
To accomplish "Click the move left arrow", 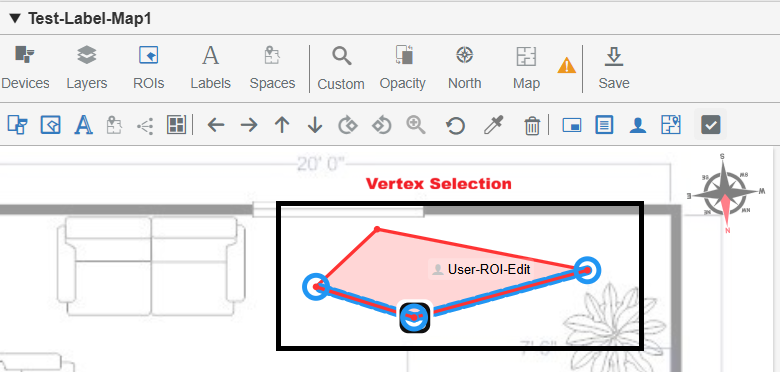I will click(x=216, y=125).
